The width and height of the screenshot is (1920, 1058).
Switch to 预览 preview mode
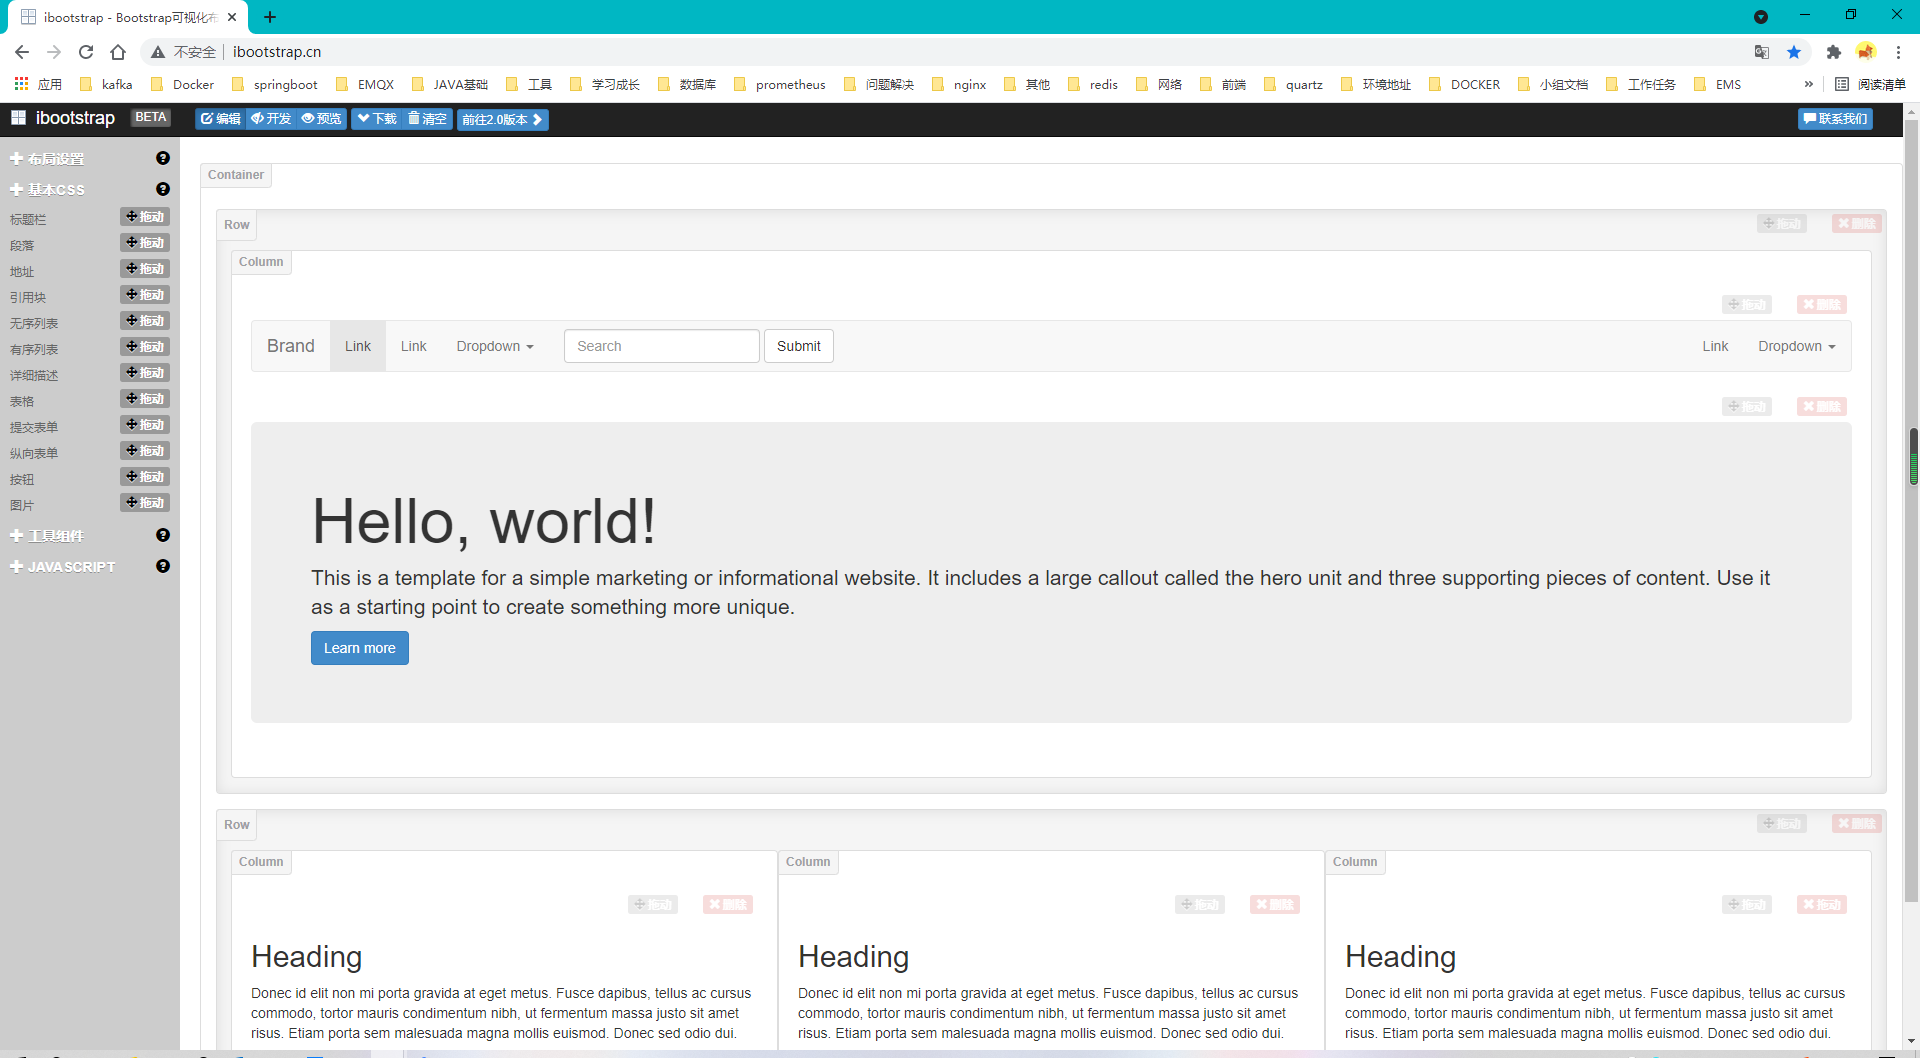pyautogui.click(x=321, y=119)
